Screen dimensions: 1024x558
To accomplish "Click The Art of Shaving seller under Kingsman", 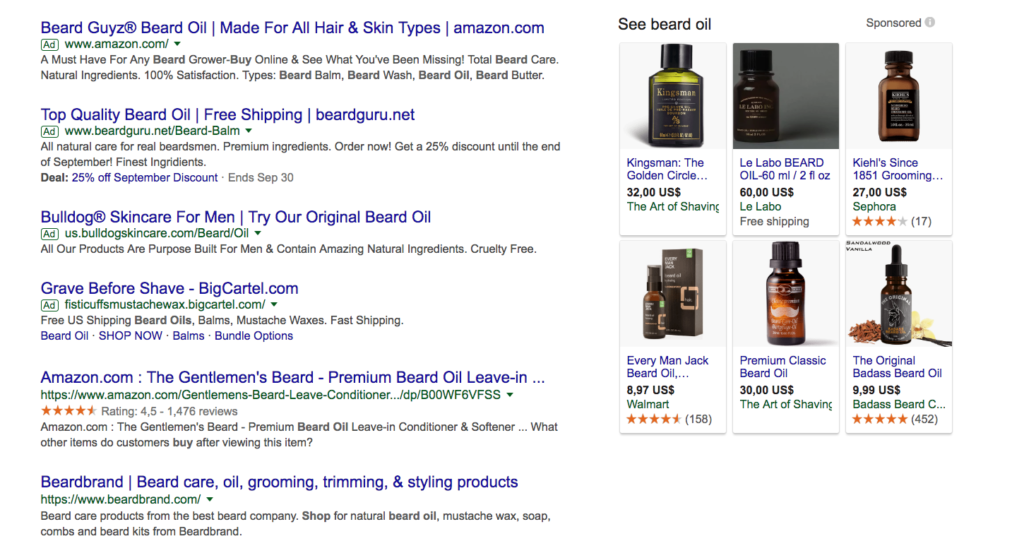I will (673, 206).
